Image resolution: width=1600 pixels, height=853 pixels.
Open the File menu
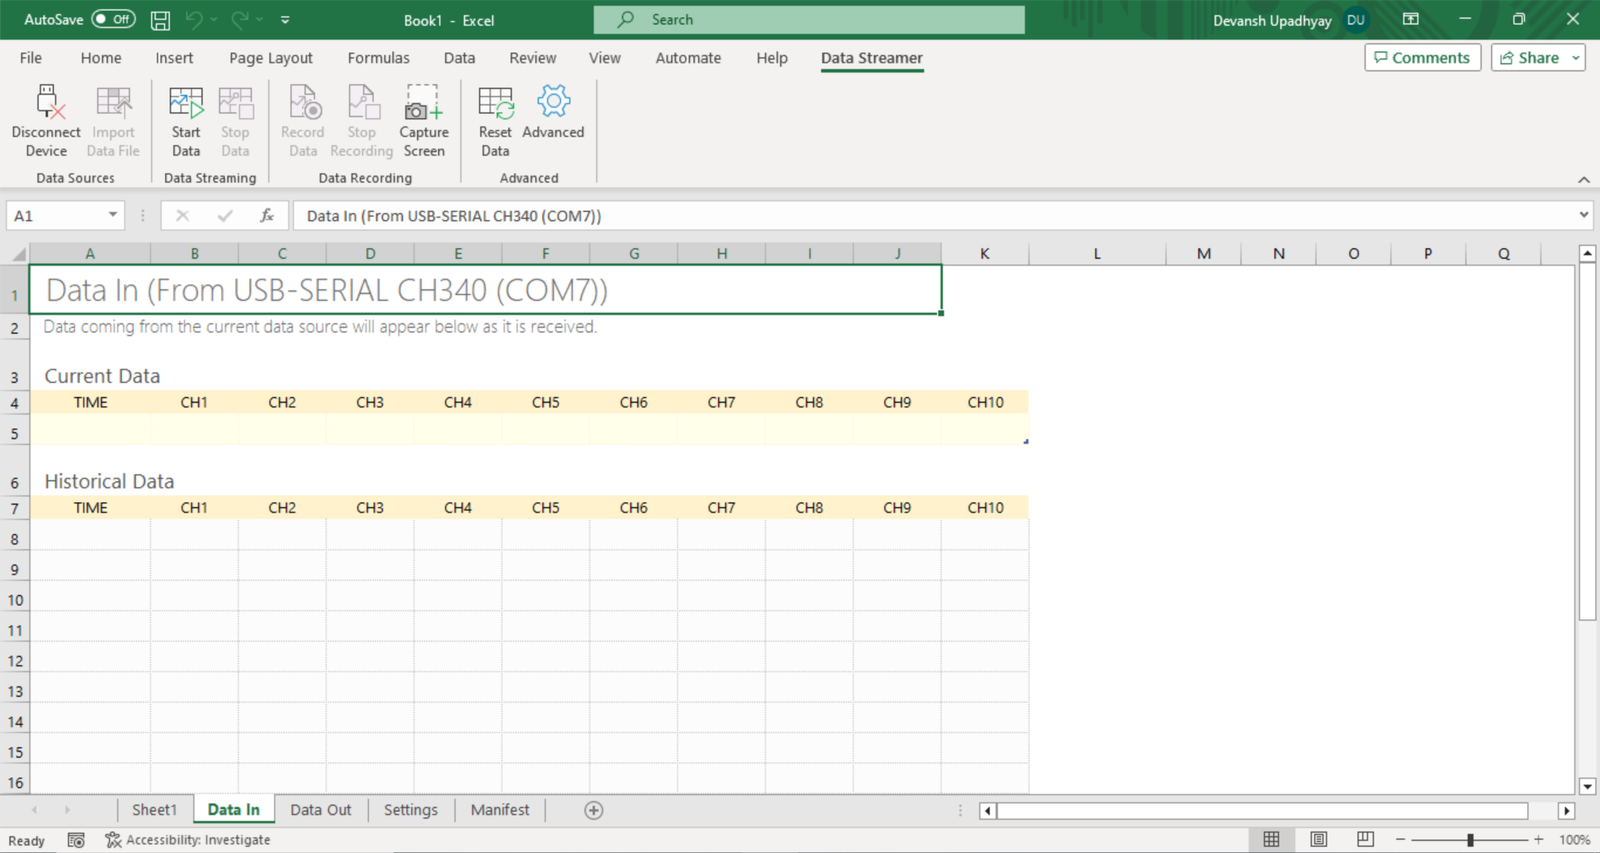coord(31,58)
